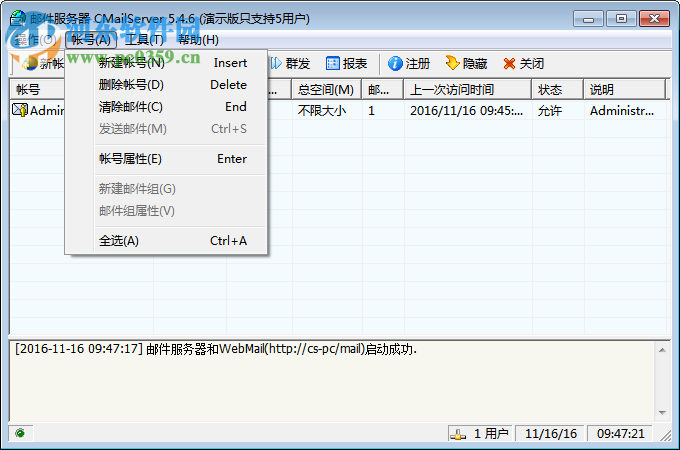Click log pane scroll down arrow

tap(662, 413)
